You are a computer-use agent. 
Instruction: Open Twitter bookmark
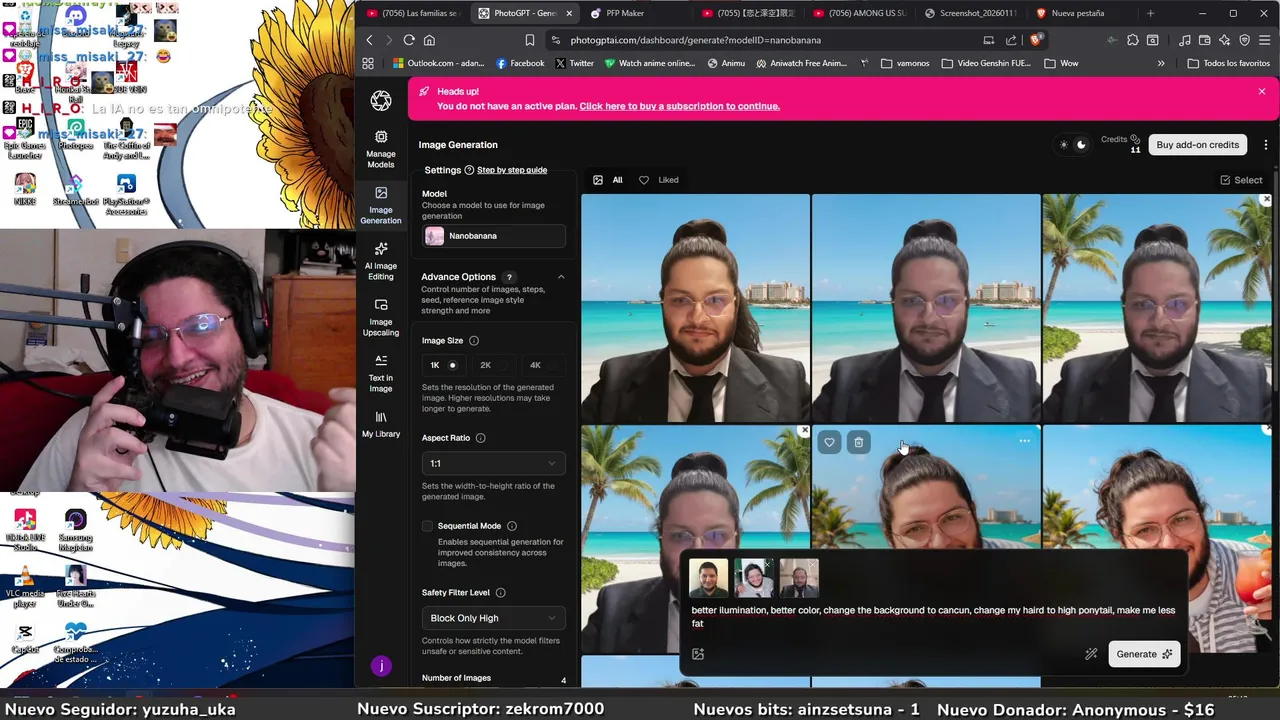574,63
